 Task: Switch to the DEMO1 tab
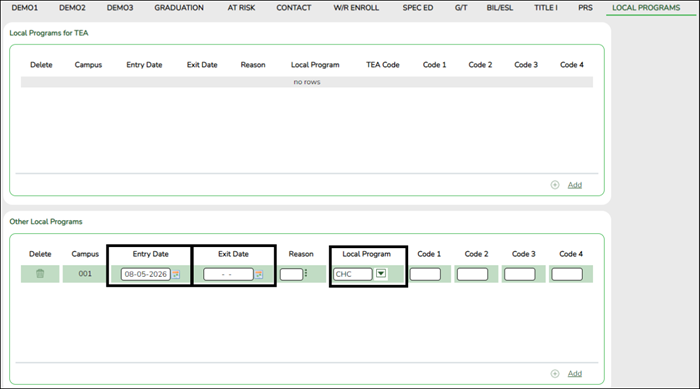pyautogui.click(x=25, y=8)
